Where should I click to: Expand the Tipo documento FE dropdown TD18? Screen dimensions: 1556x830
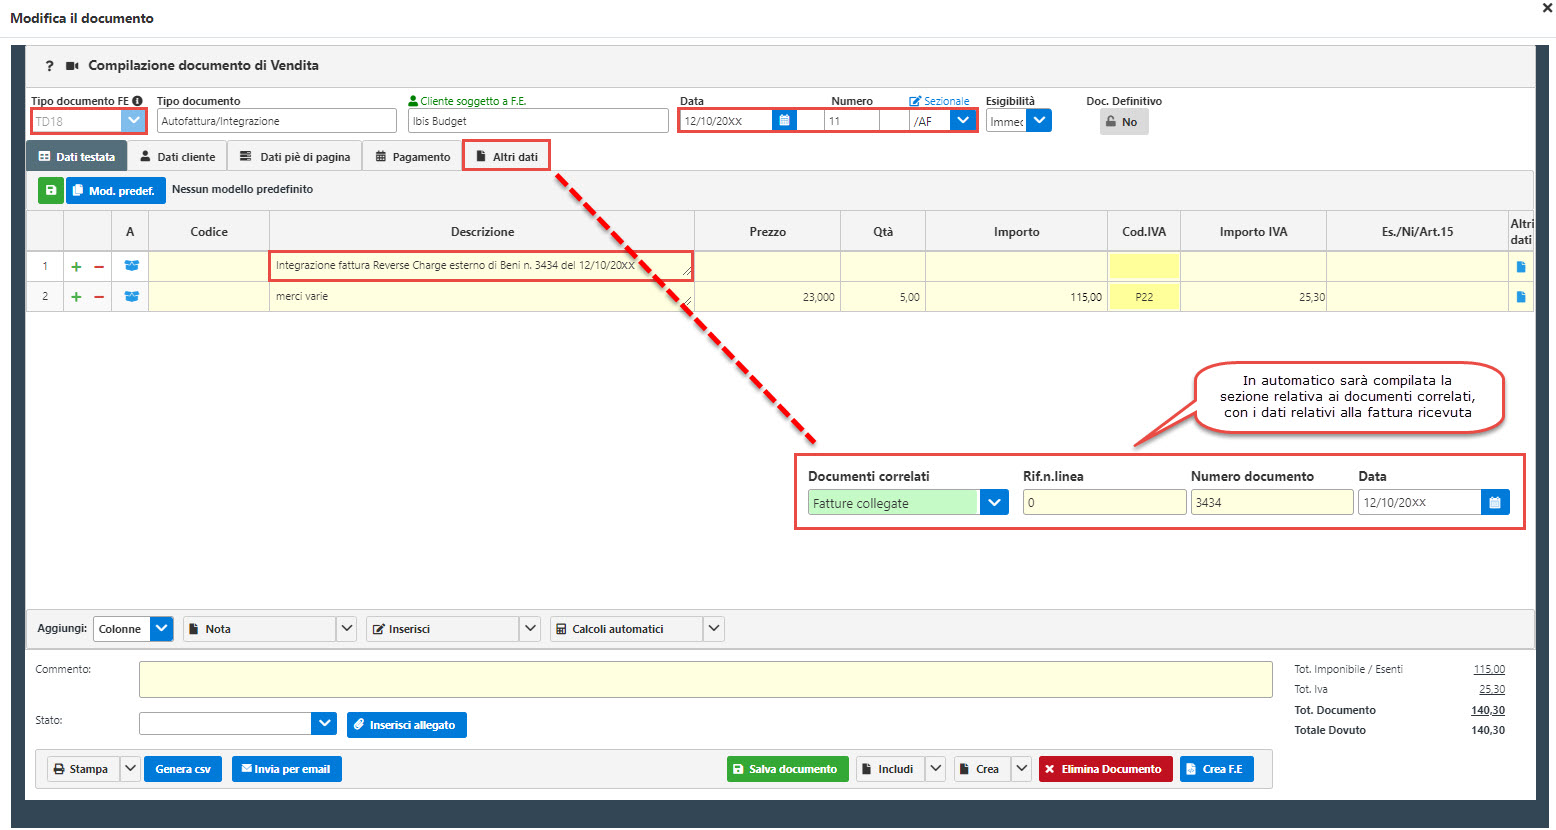coord(134,121)
